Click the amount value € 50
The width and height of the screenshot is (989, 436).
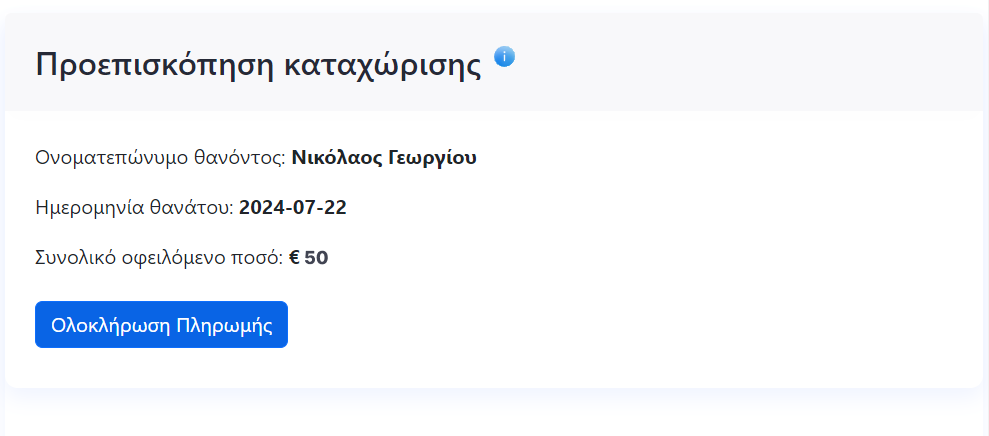(x=308, y=258)
